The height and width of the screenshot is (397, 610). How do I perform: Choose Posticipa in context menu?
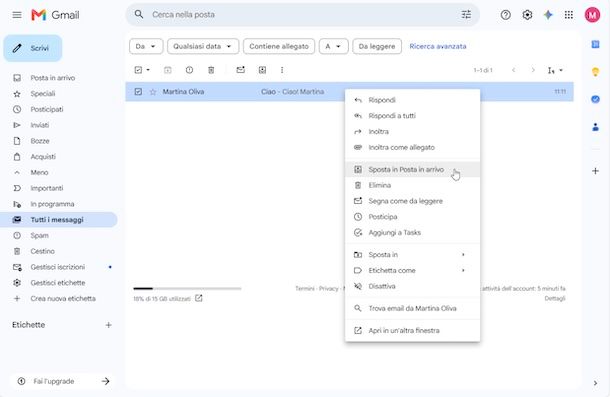click(x=412, y=217)
